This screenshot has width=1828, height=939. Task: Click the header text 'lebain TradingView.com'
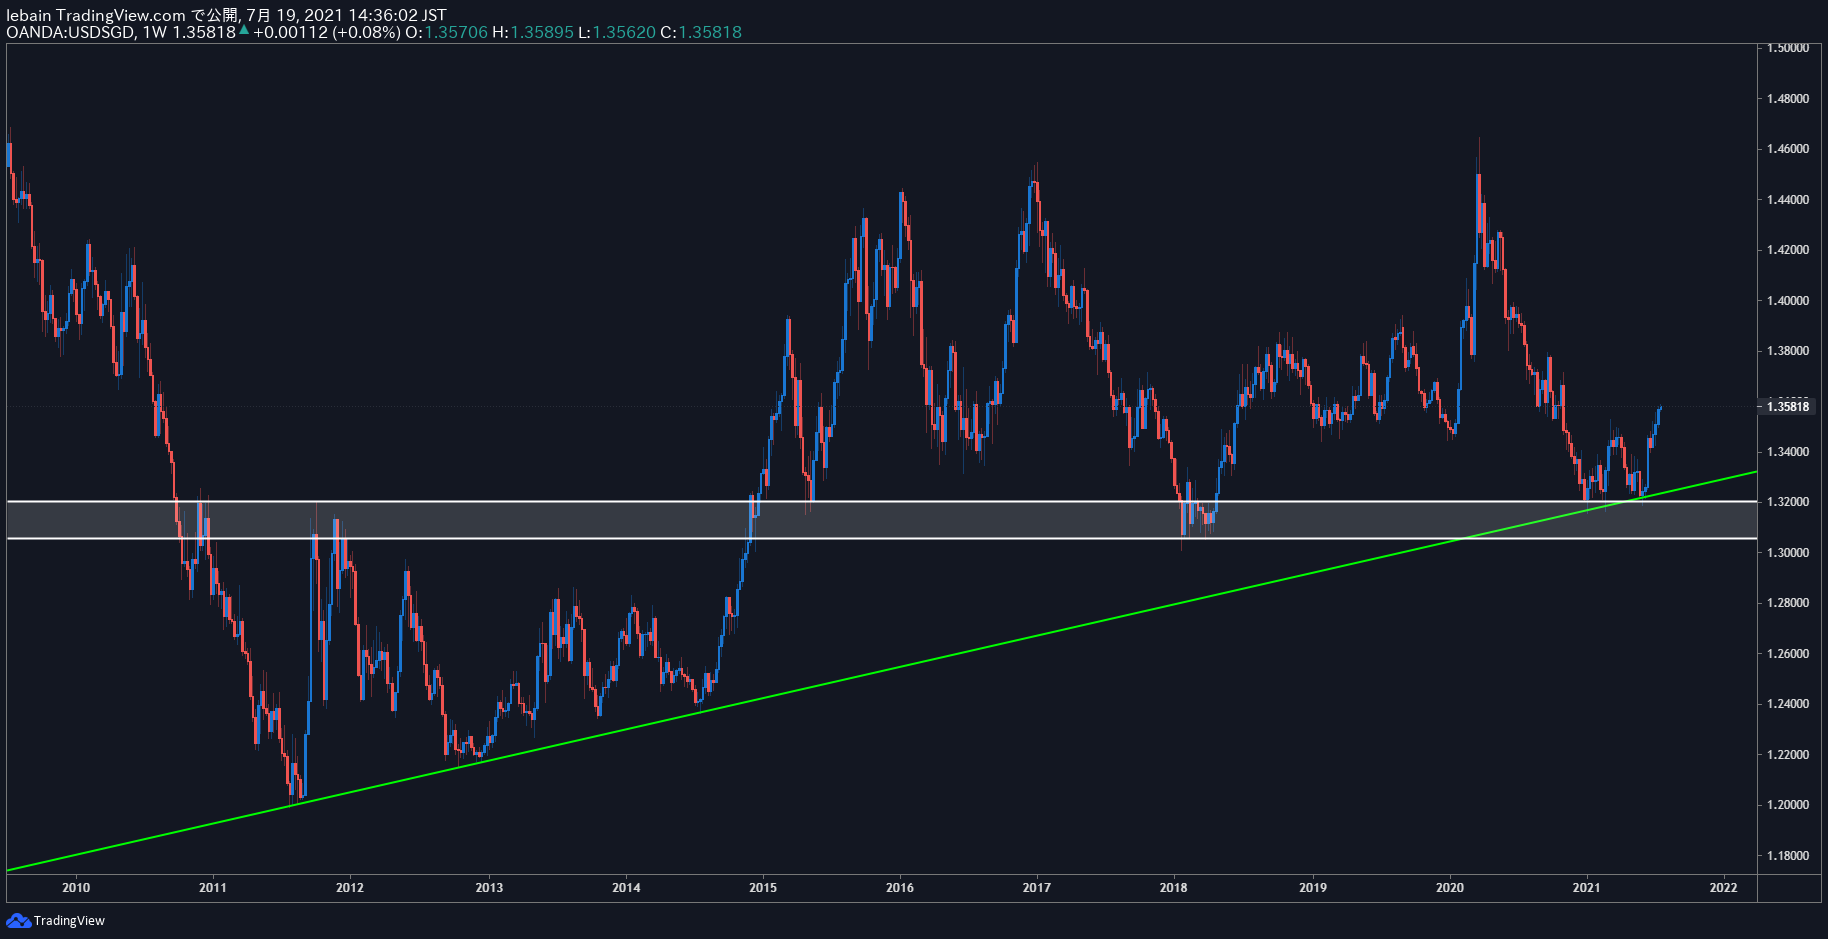(96, 15)
